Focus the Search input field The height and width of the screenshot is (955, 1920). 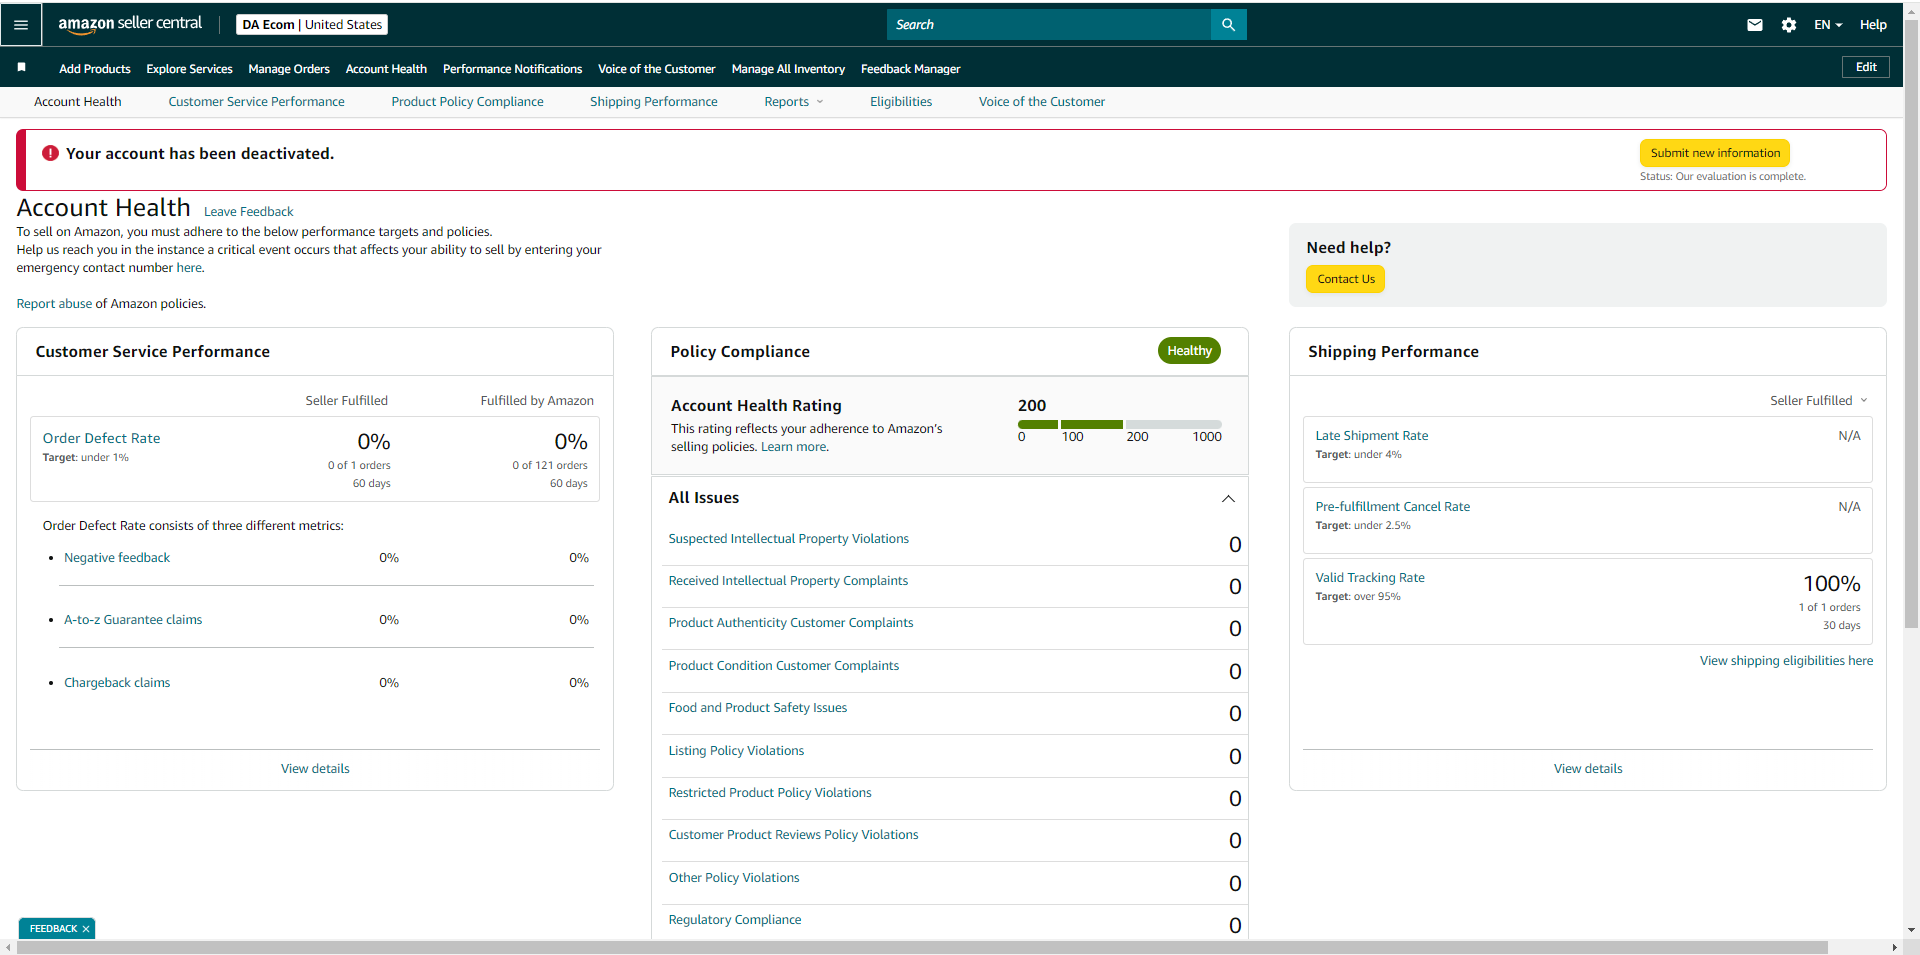click(x=1048, y=25)
